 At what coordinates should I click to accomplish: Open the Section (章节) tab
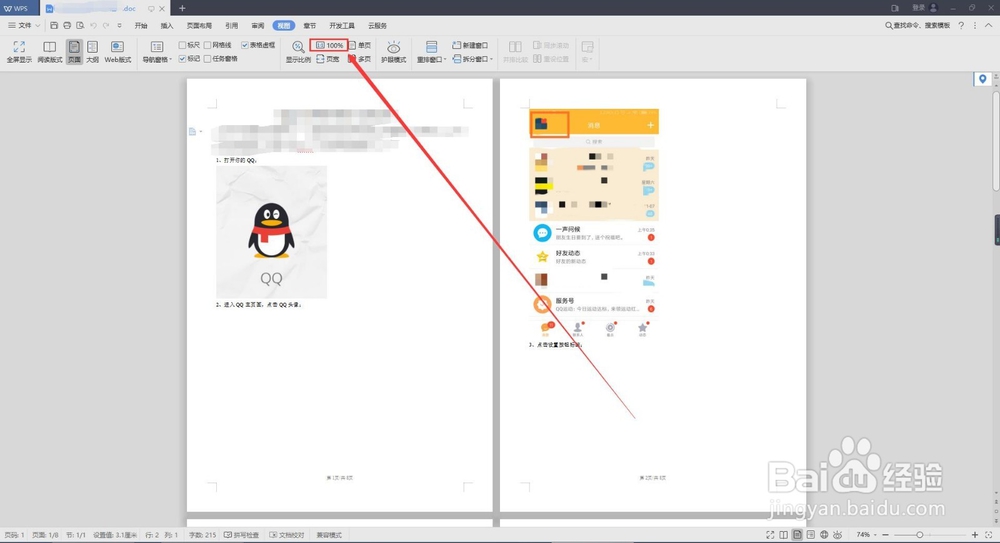(309, 26)
